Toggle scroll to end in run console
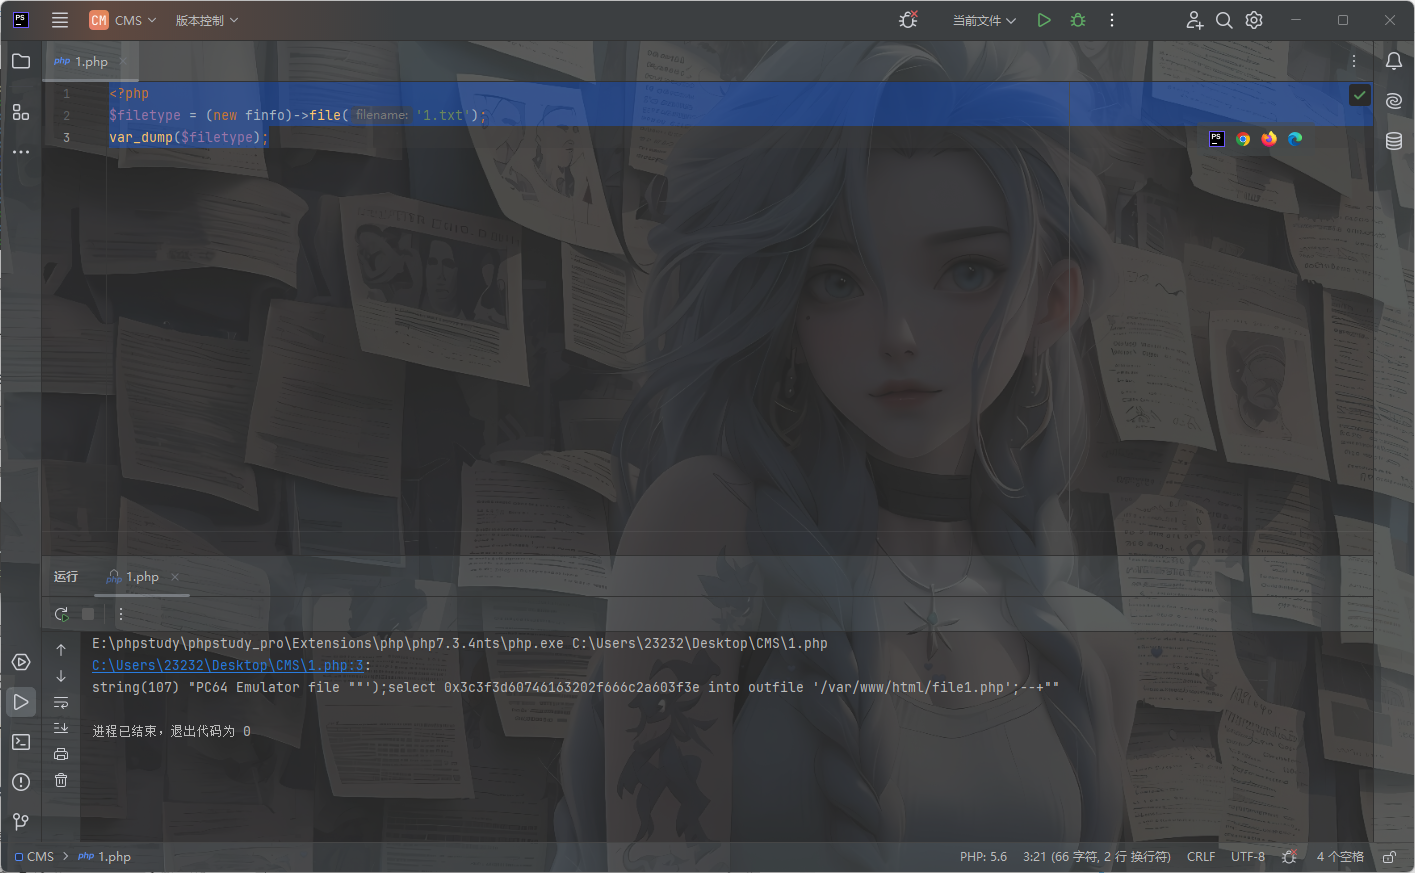1415x873 pixels. tap(61, 728)
